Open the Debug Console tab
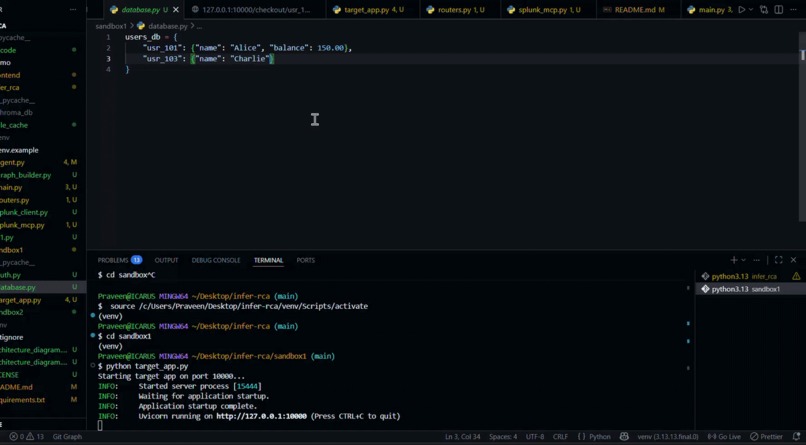 216,260
